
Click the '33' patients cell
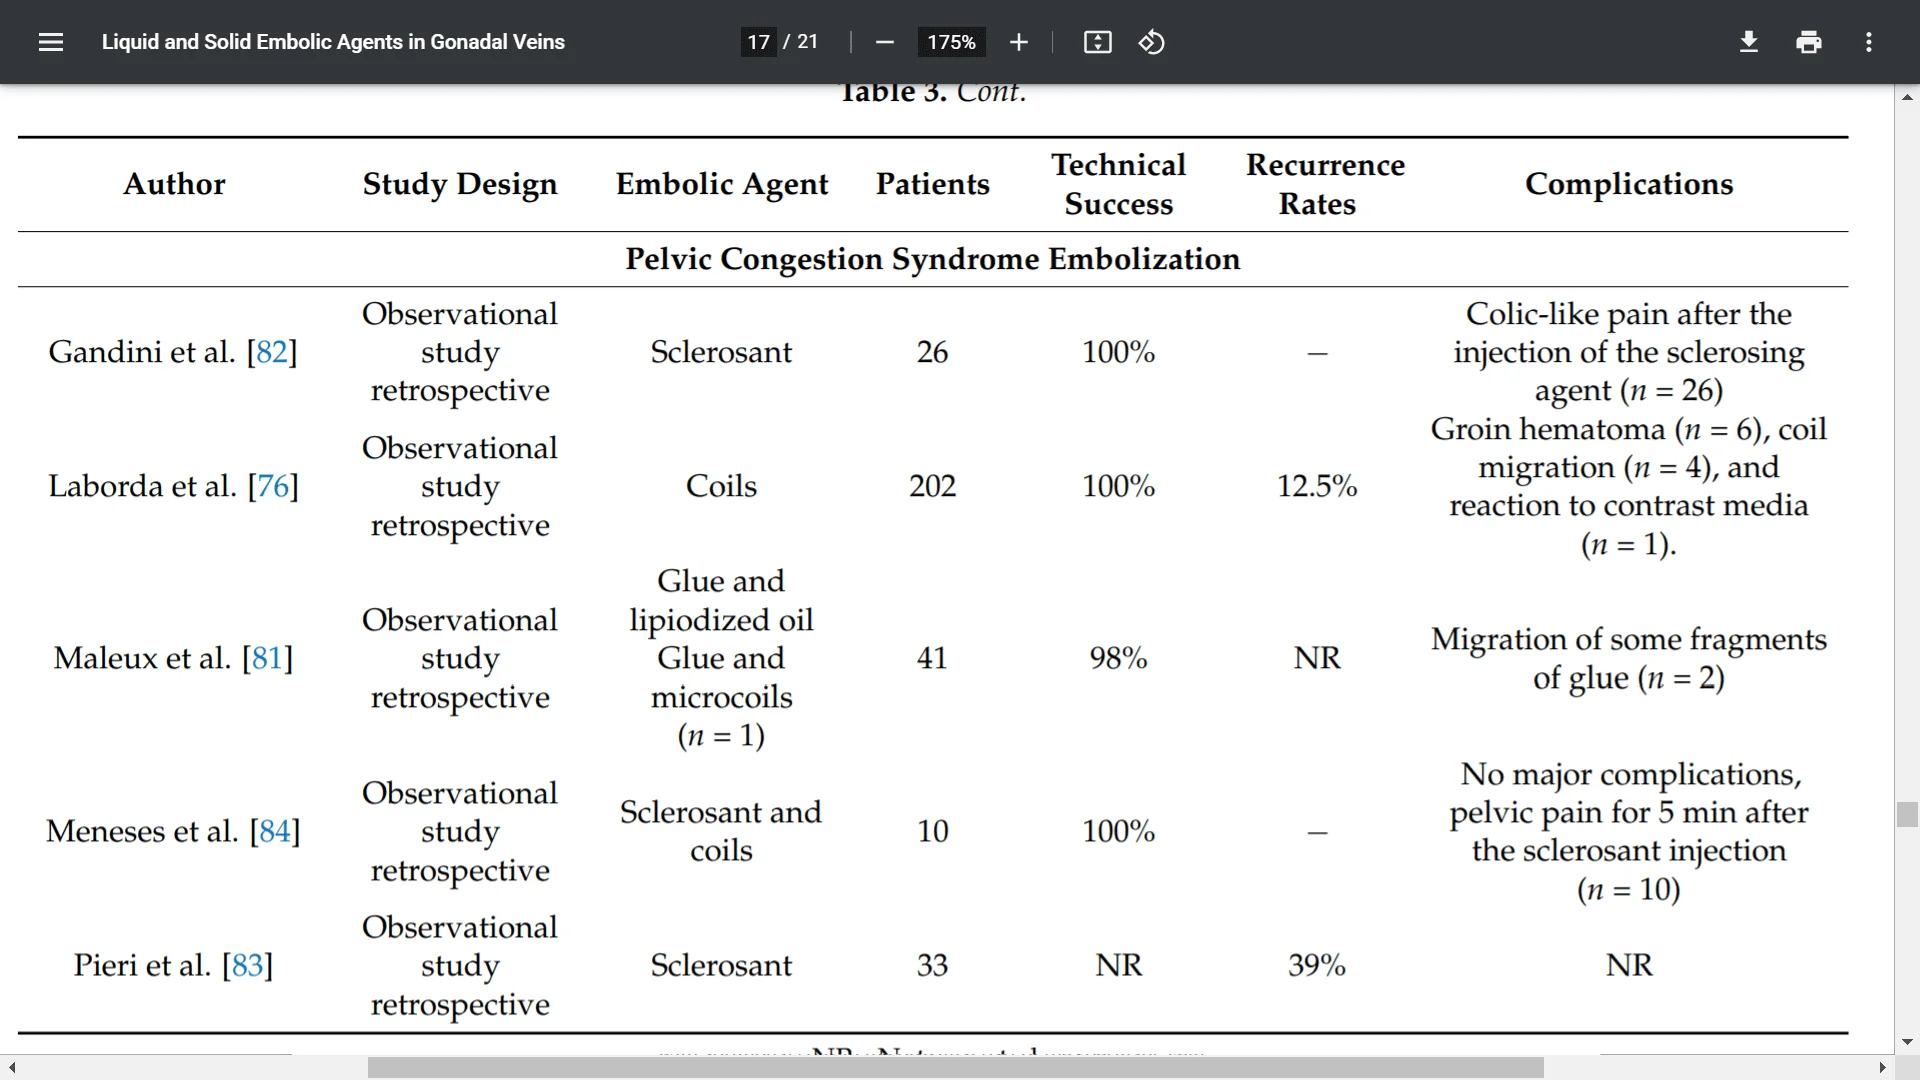[x=932, y=965]
